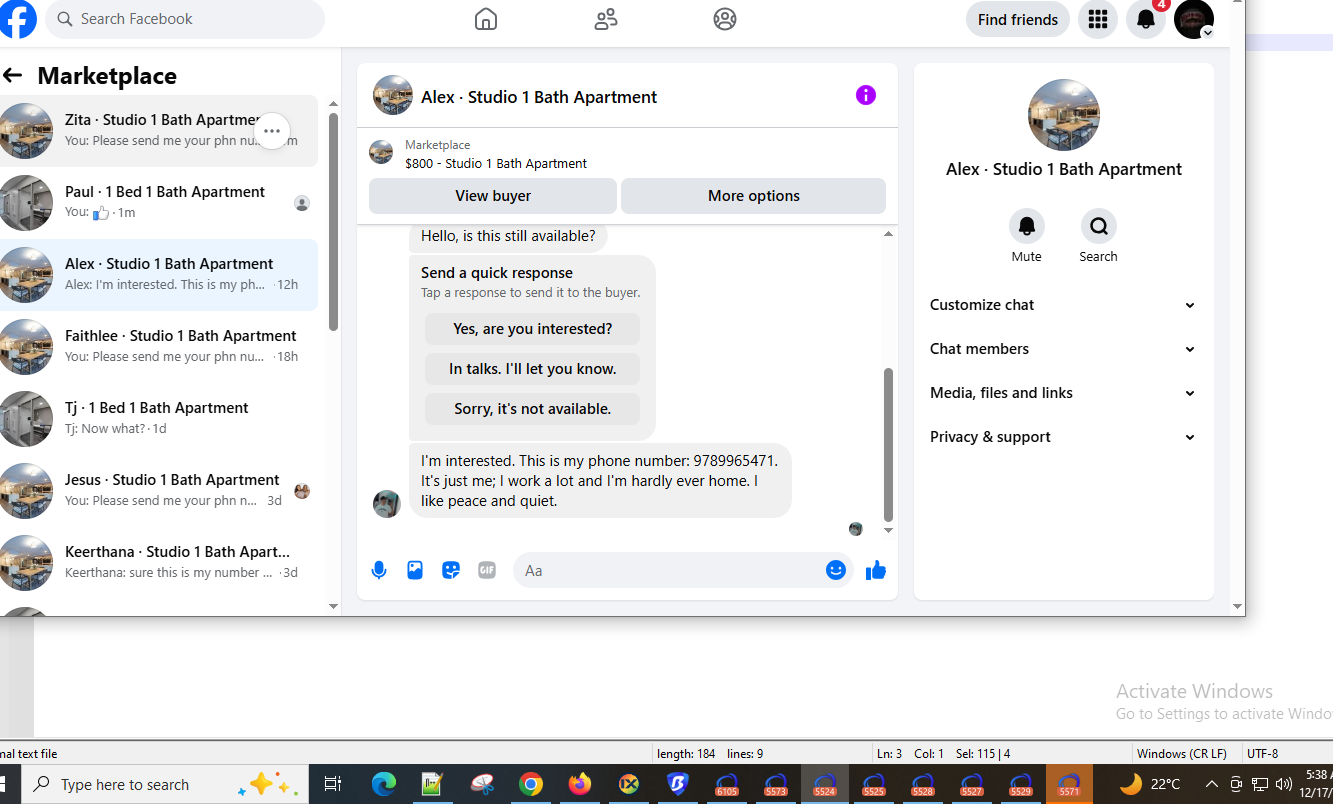The height and width of the screenshot is (804, 1333).
Task: Click the conversation list scroll-down arrow
Action: pyautogui.click(x=334, y=606)
